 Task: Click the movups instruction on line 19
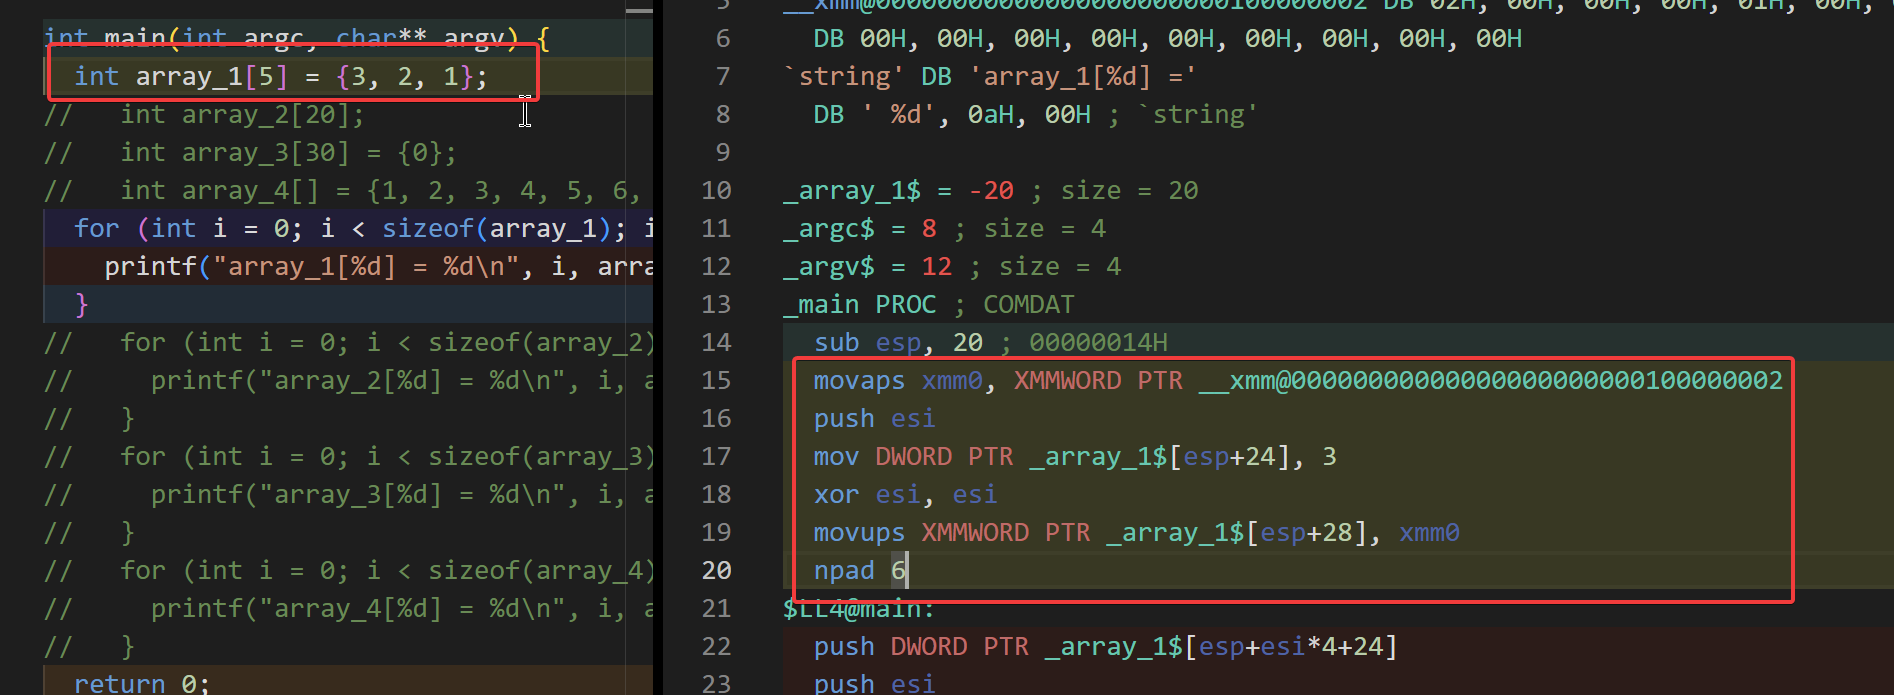tap(858, 533)
